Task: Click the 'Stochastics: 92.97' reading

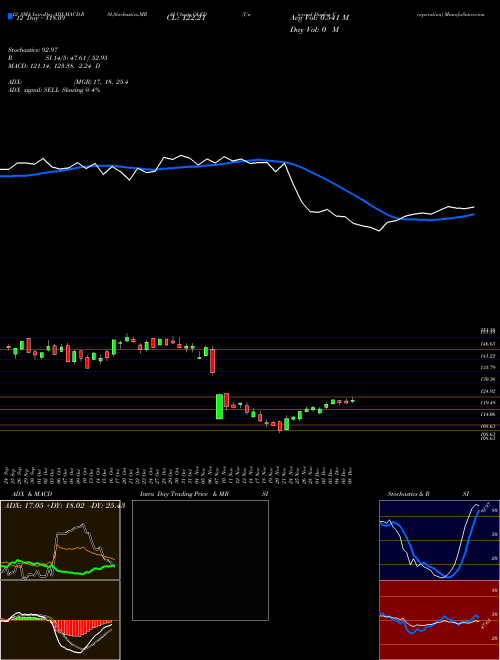Action: [32, 50]
